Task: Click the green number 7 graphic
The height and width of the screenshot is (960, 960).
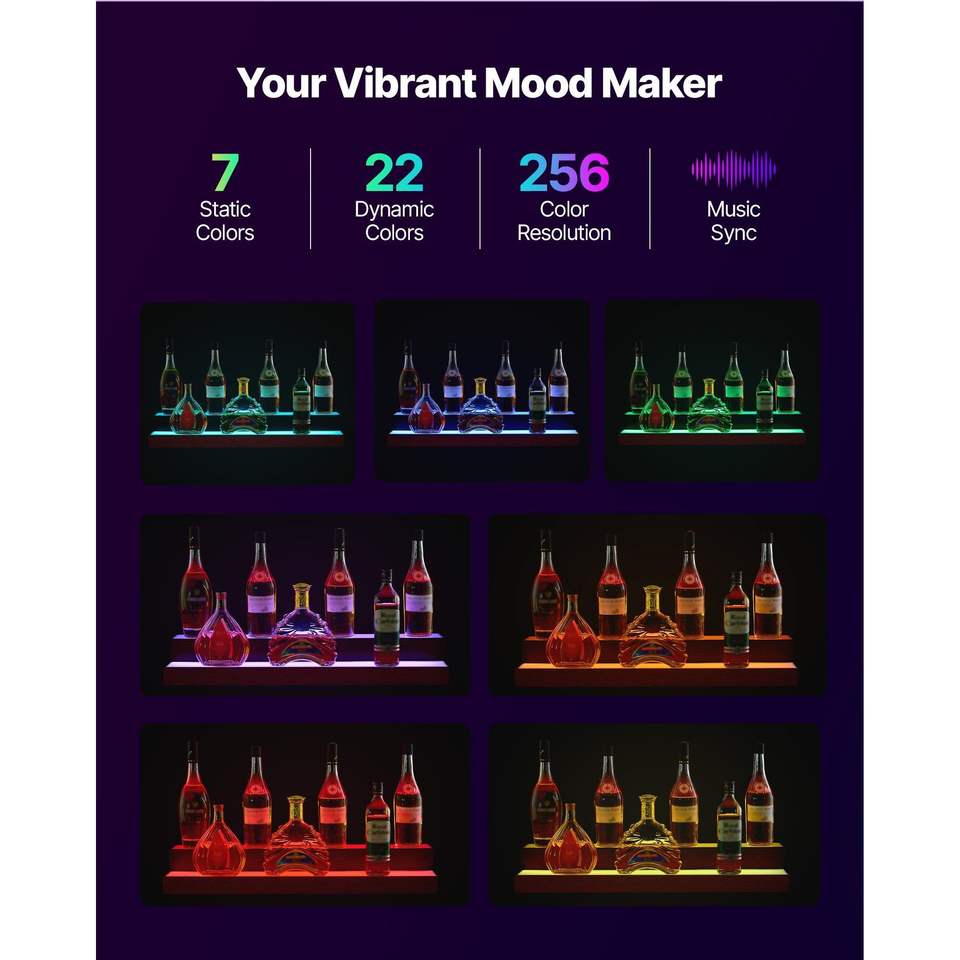Action: tap(225, 172)
